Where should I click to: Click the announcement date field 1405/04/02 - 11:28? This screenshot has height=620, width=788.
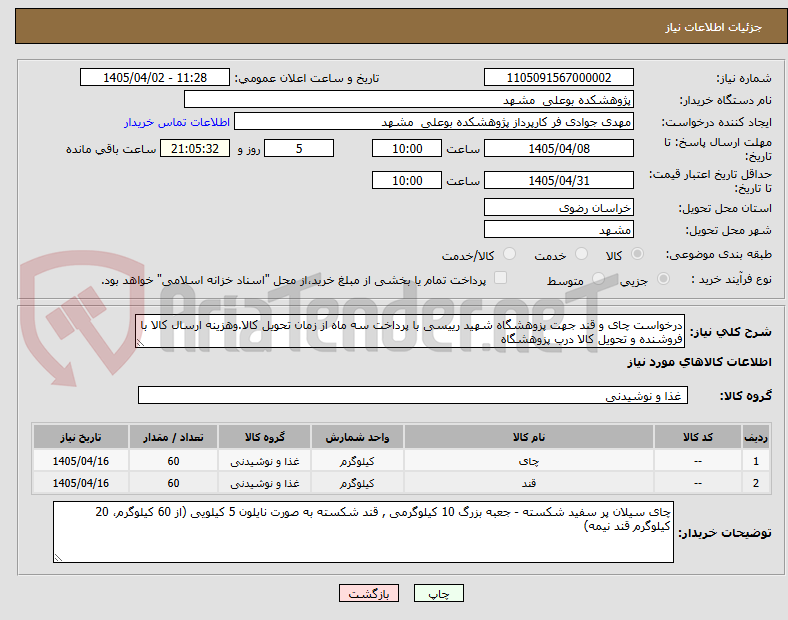click(x=155, y=77)
